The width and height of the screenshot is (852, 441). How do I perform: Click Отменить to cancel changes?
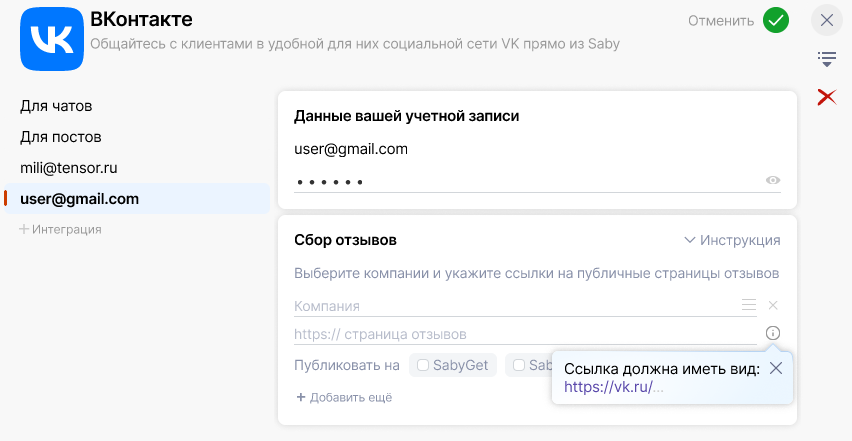pos(721,21)
